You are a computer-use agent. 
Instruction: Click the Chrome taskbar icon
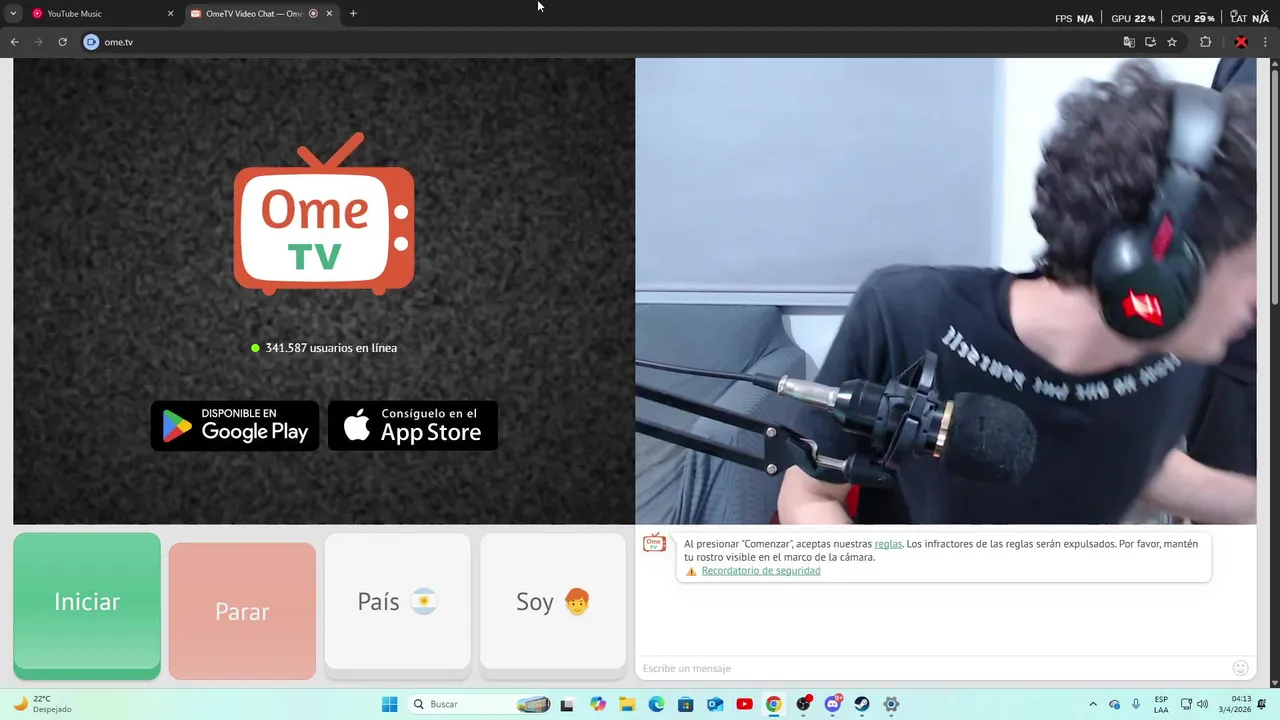(774, 704)
